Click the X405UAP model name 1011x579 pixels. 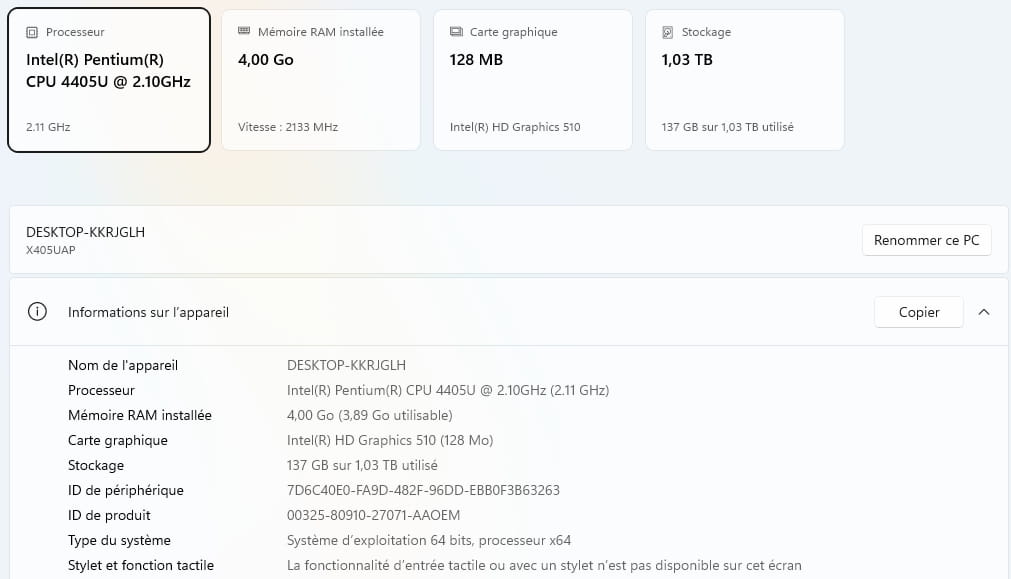click(50, 250)
